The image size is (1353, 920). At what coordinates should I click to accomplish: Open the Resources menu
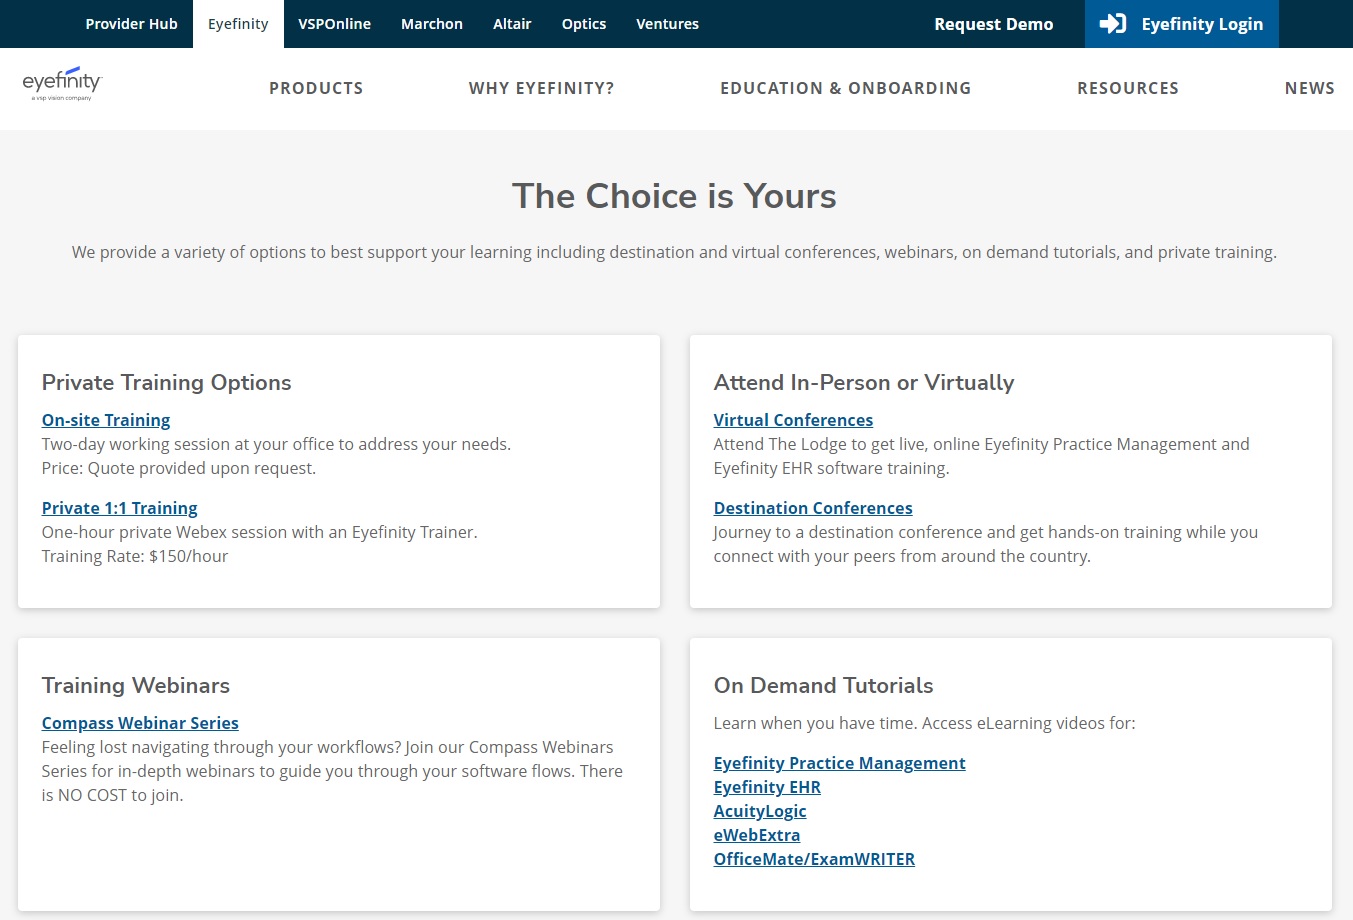pos(1127,88)
